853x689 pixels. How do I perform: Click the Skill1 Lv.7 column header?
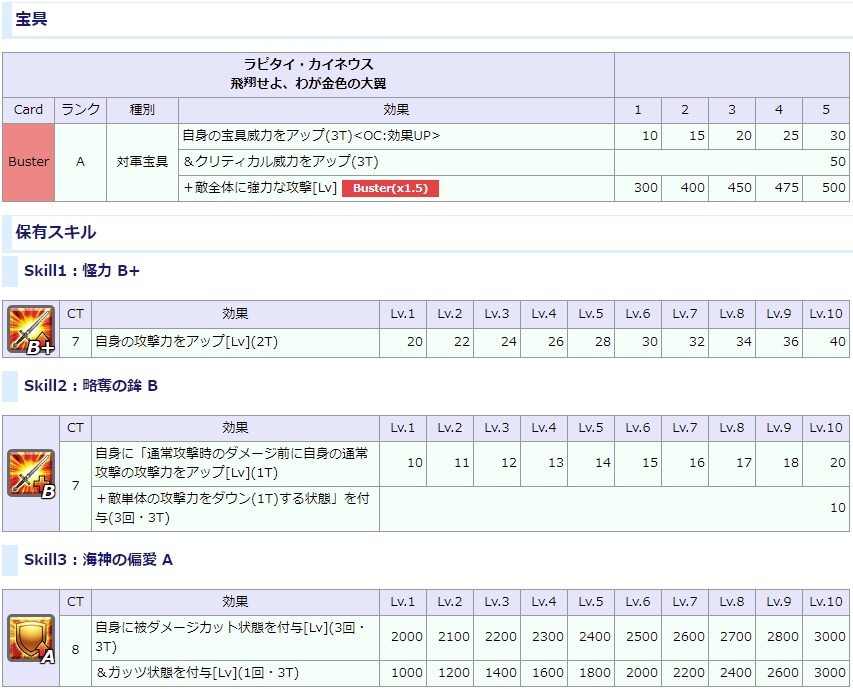[x=685, y=314]
